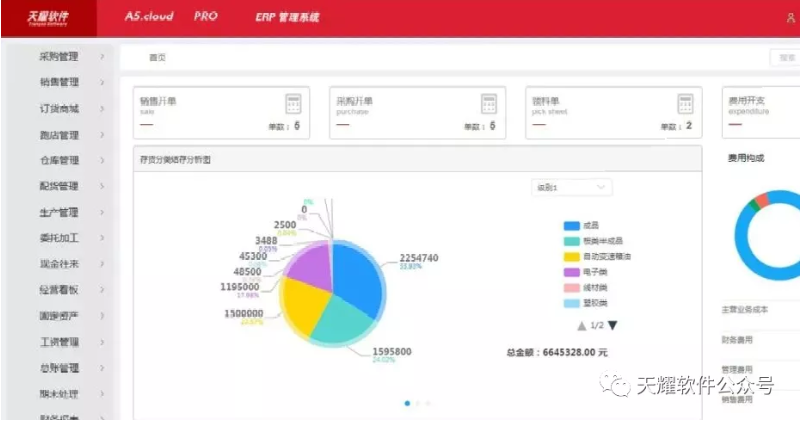Expand the 生产管理 chevron
The image size is (802, 423).
click(x=102, y=212)
